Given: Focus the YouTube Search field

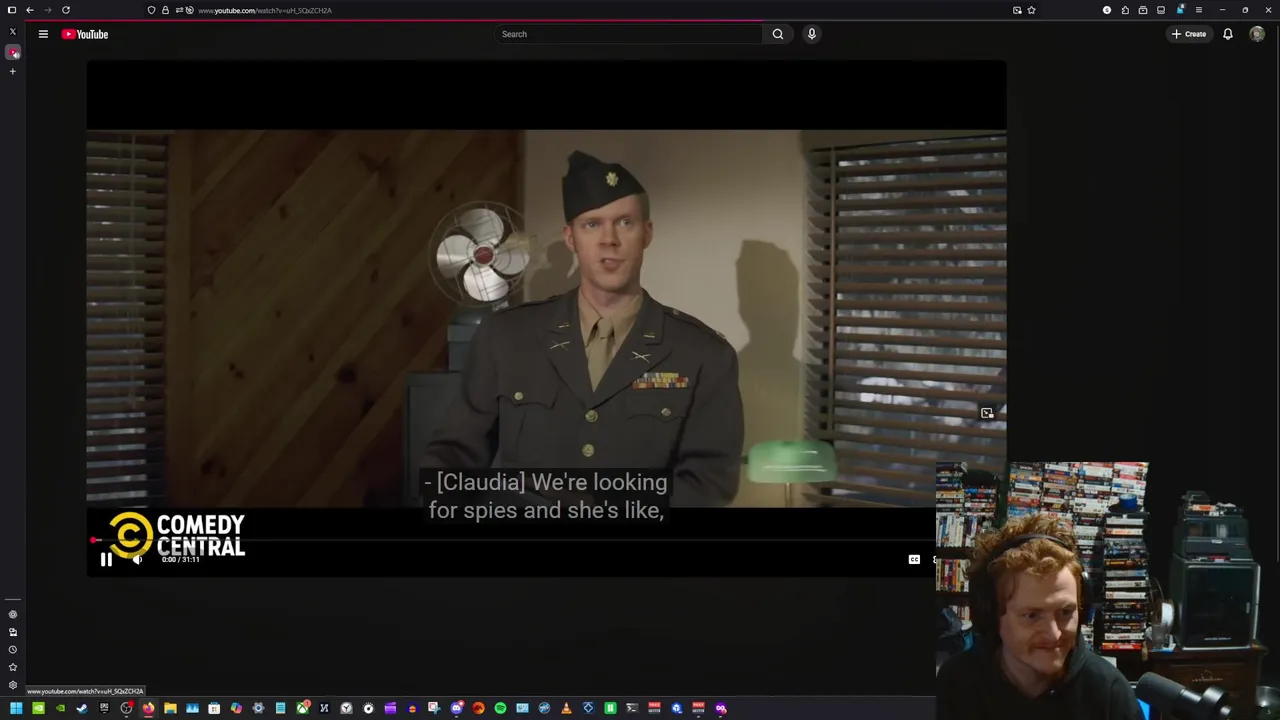Looking at the screenshot, I should [x=630, y=34].
